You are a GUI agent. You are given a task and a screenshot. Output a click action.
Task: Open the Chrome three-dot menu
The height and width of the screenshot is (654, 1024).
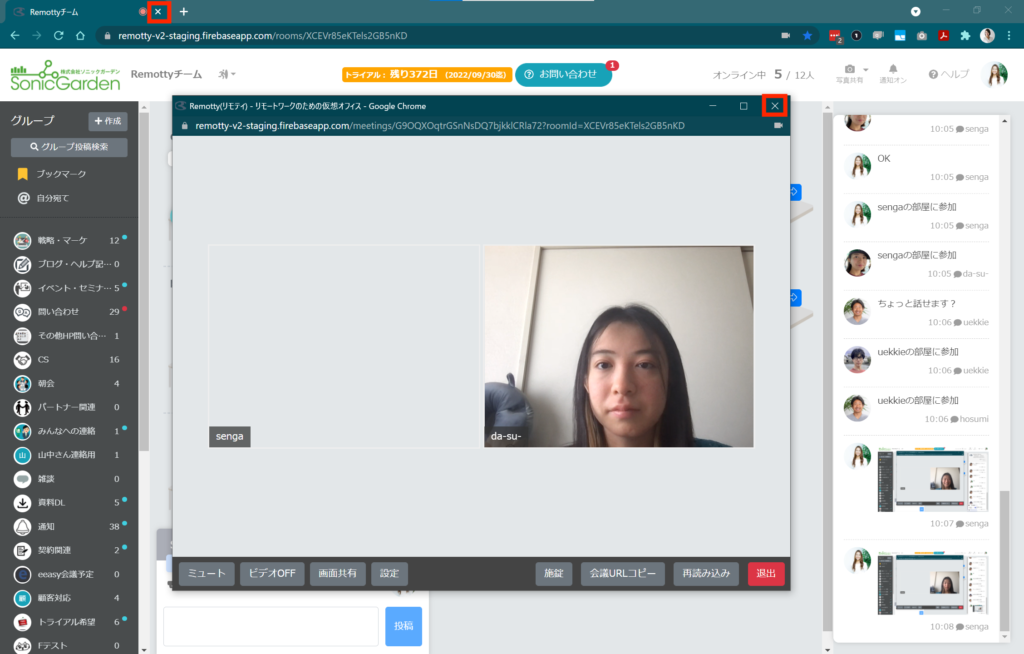(1009, 36)
